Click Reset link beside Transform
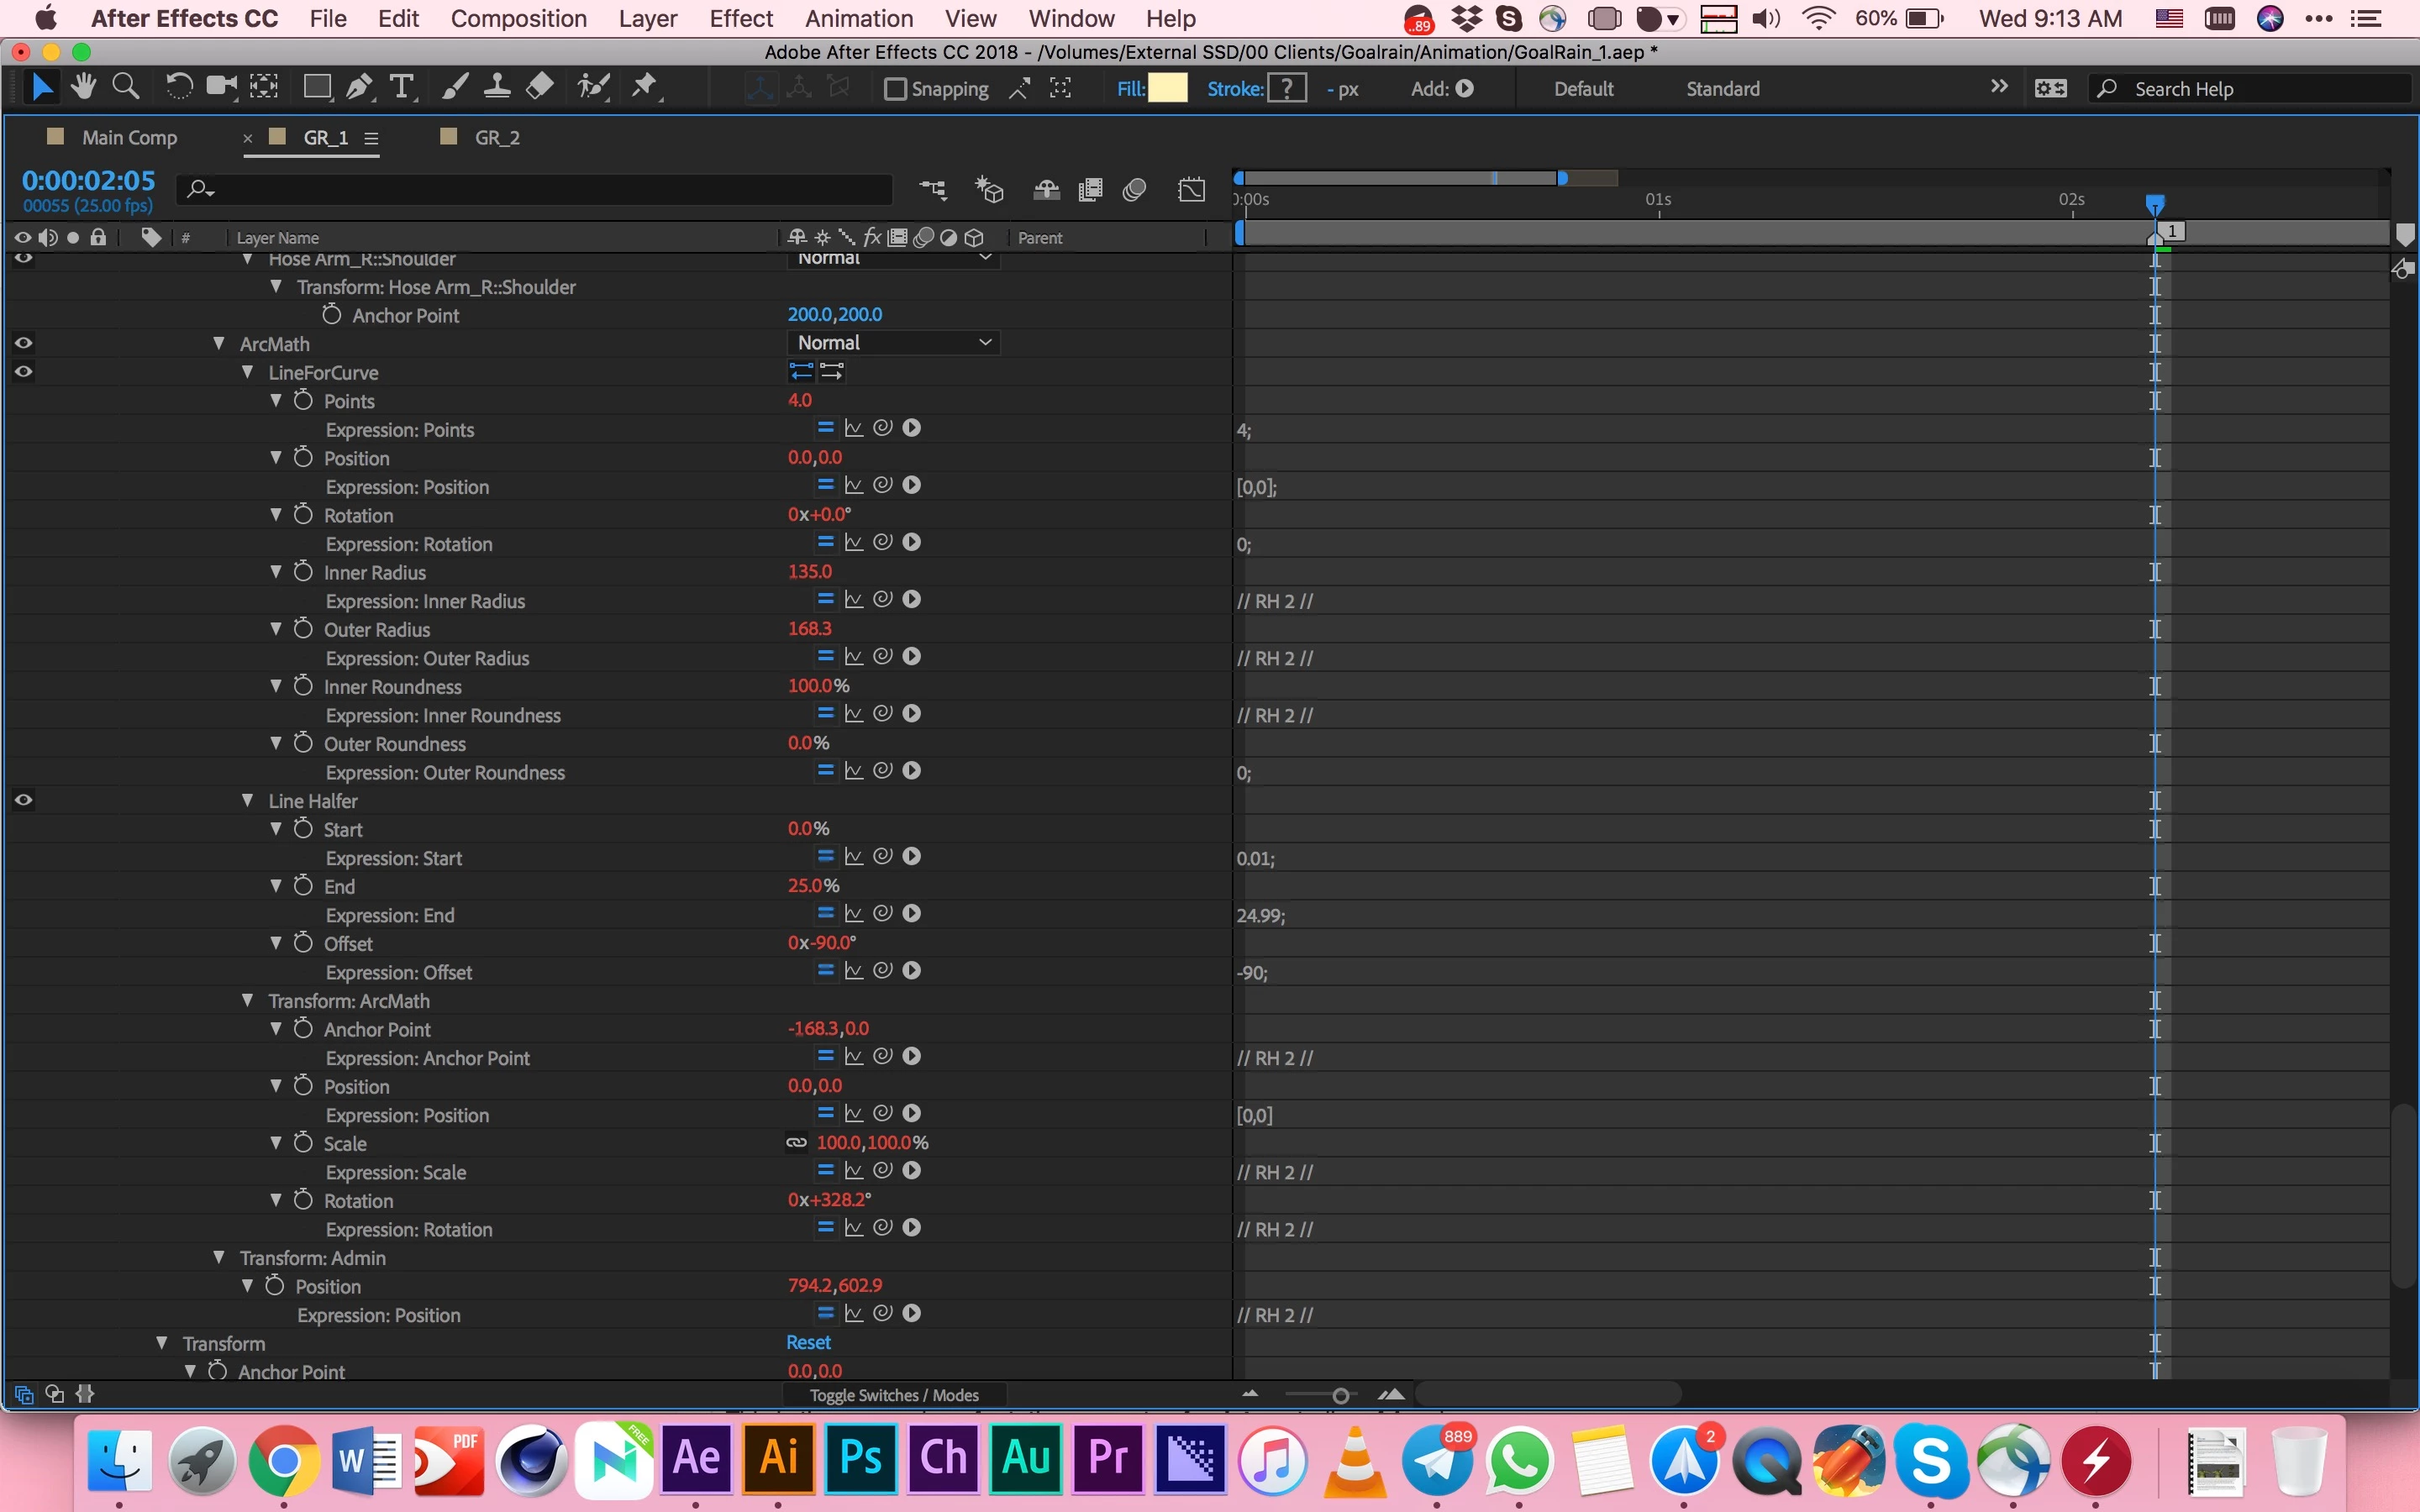This screenshot has width=2420, height=1512. coord(808,1343)
